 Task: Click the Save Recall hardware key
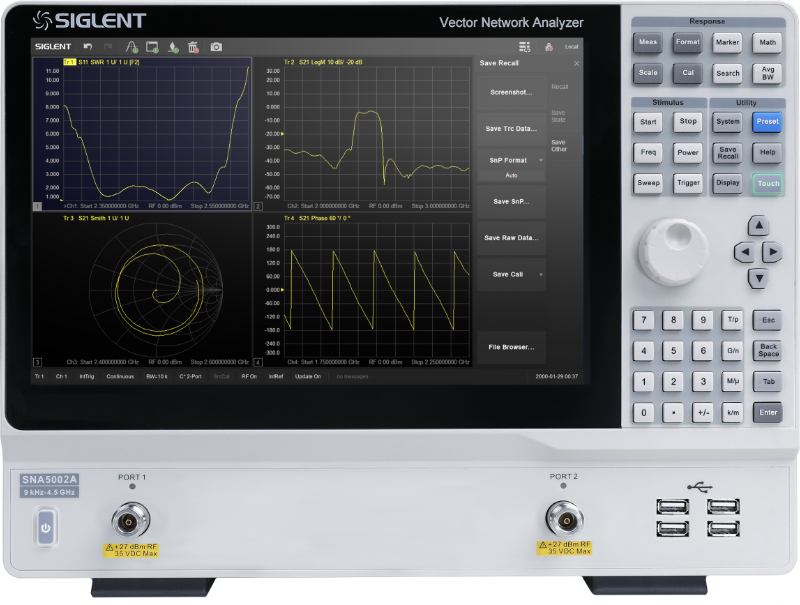pos(728,153)
